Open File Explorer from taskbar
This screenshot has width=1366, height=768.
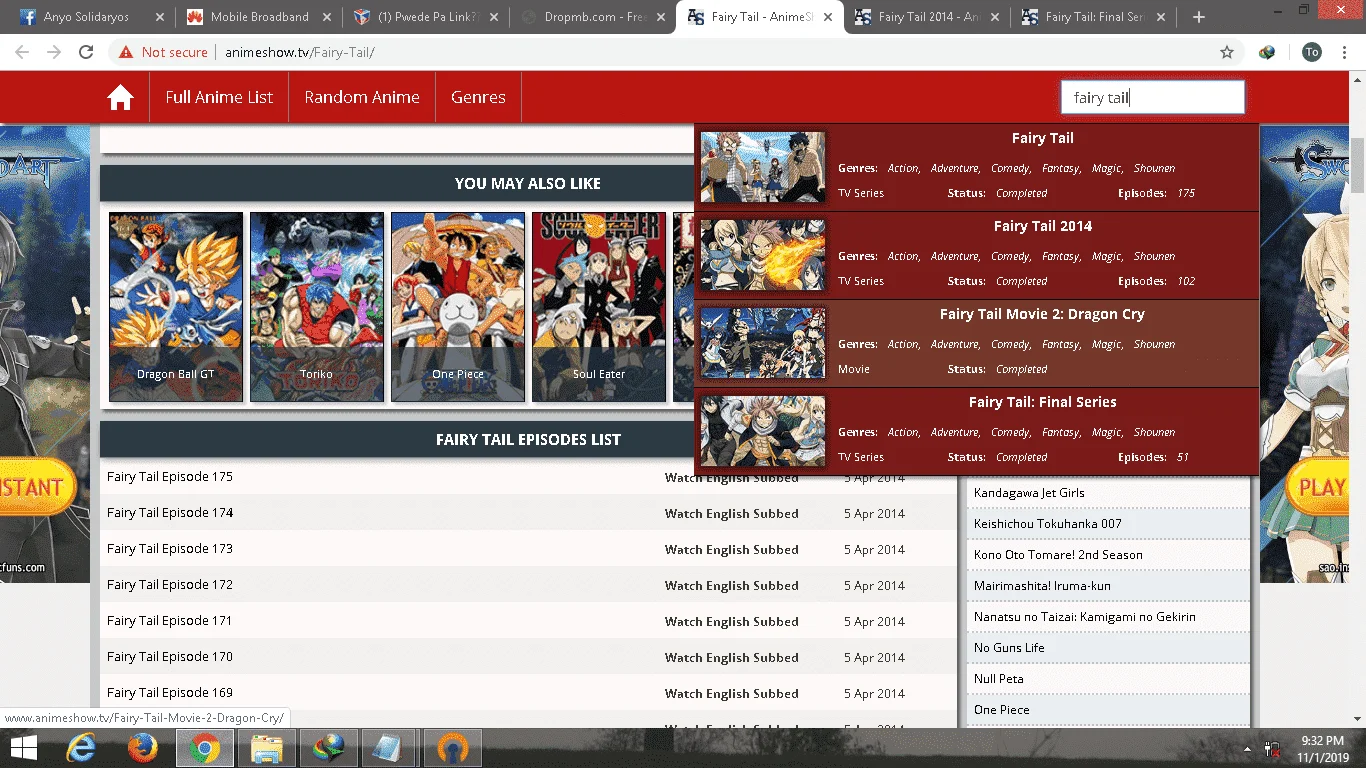click(267, 748)
